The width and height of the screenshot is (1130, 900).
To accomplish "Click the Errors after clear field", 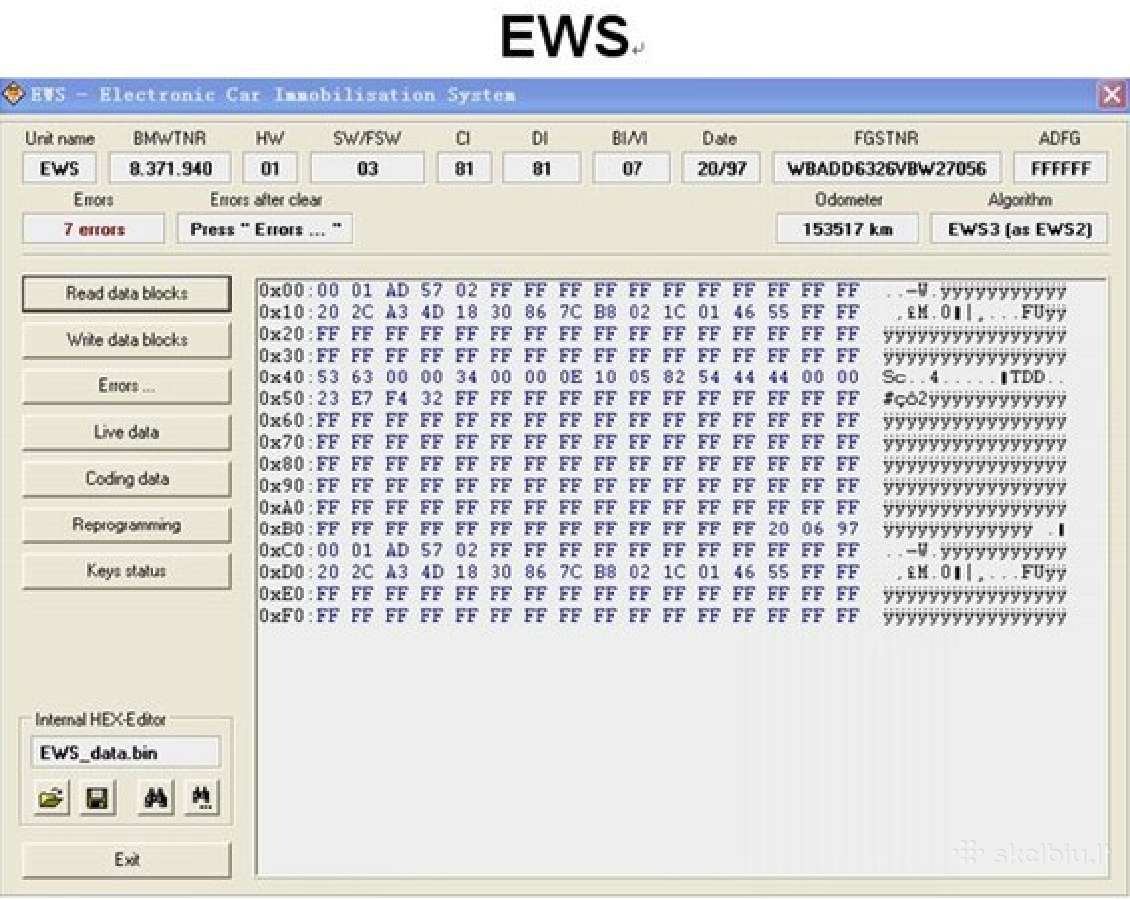I will tap(265, 229).
